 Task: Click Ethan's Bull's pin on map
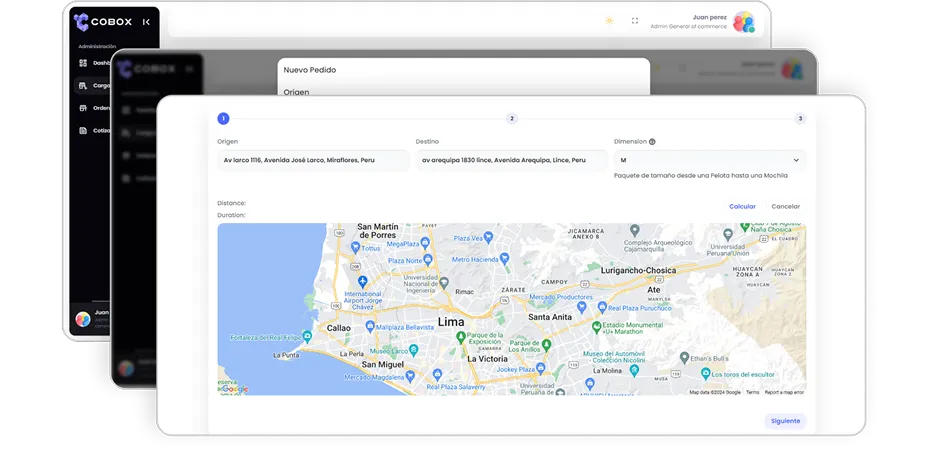click(x=684, y=358)
